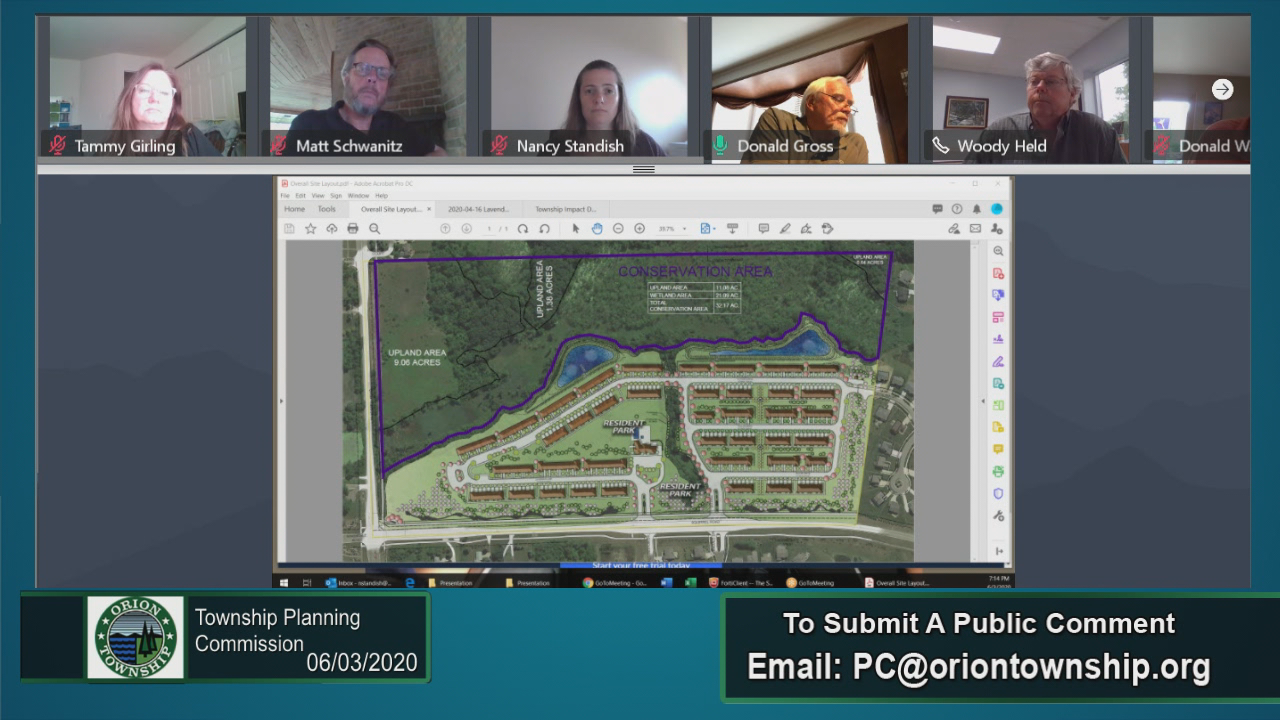Viewport: 1280px width, 720px height.
Task: Open Acrobat notifications bell
Action: point(977,209)
